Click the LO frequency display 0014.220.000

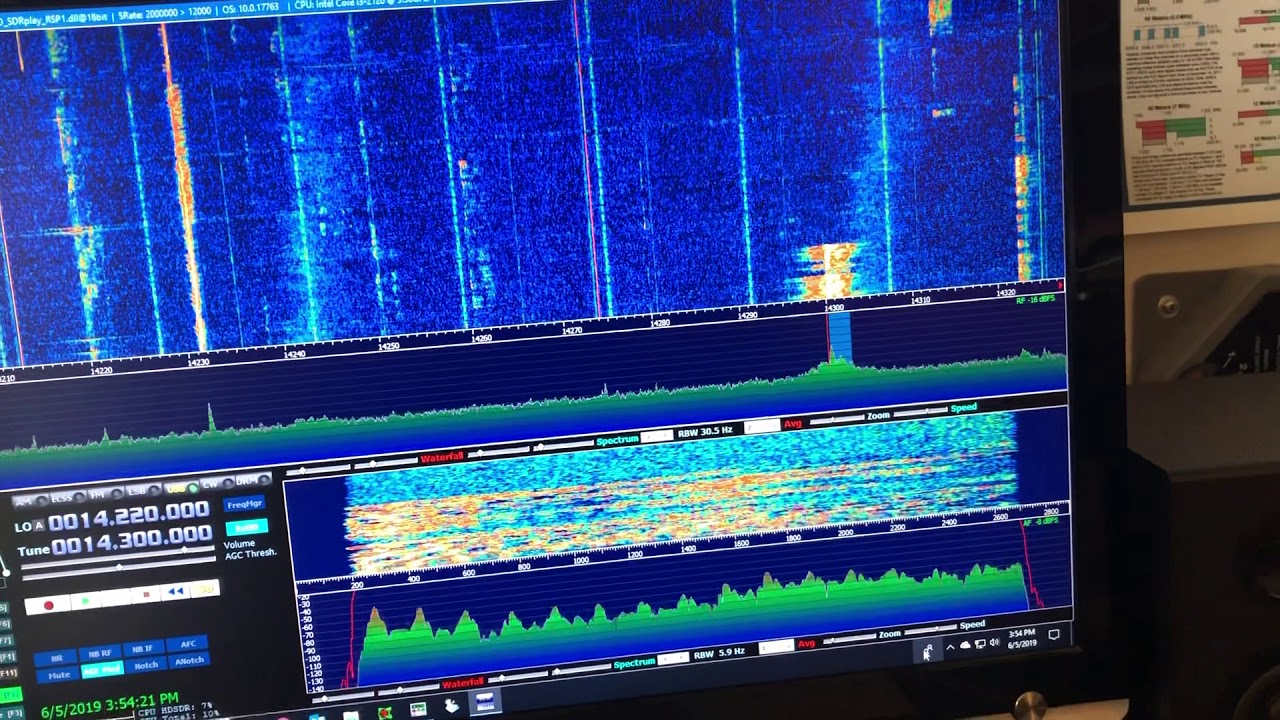coord(128,516)
